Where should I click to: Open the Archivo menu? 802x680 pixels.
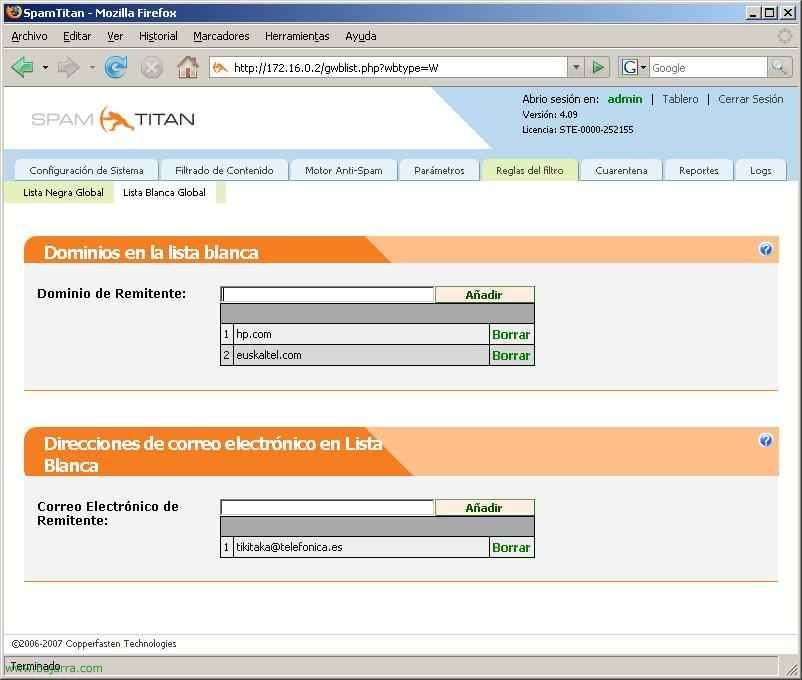(29, 36)
